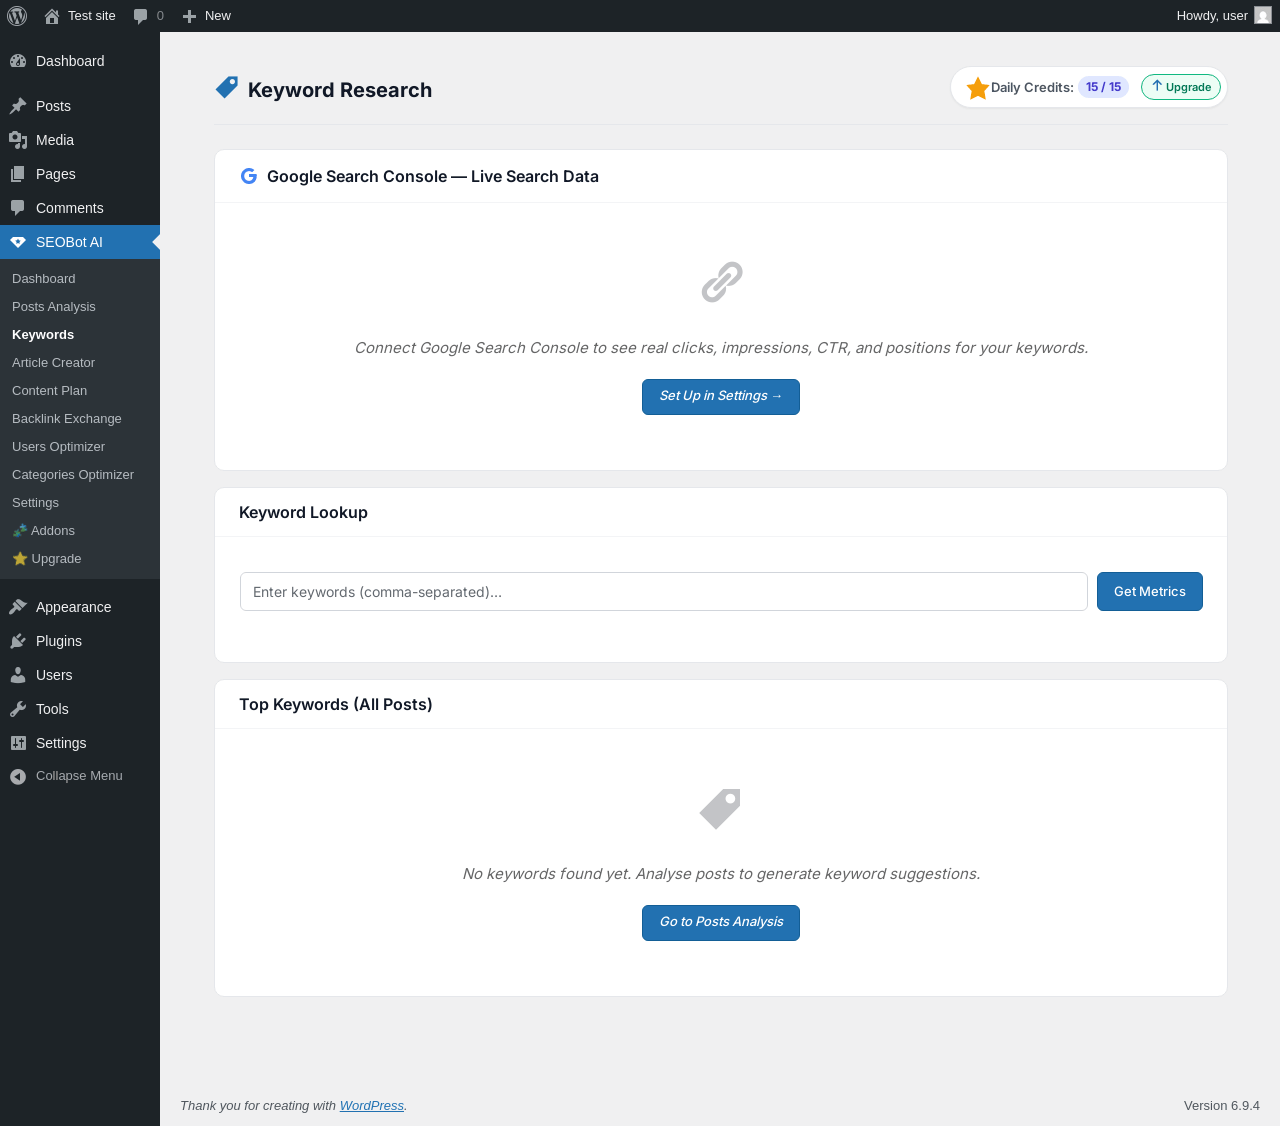Open the Pages menu label
Image resolution: width=1280 pixels, height=1126 pixels.
[56, 174]
